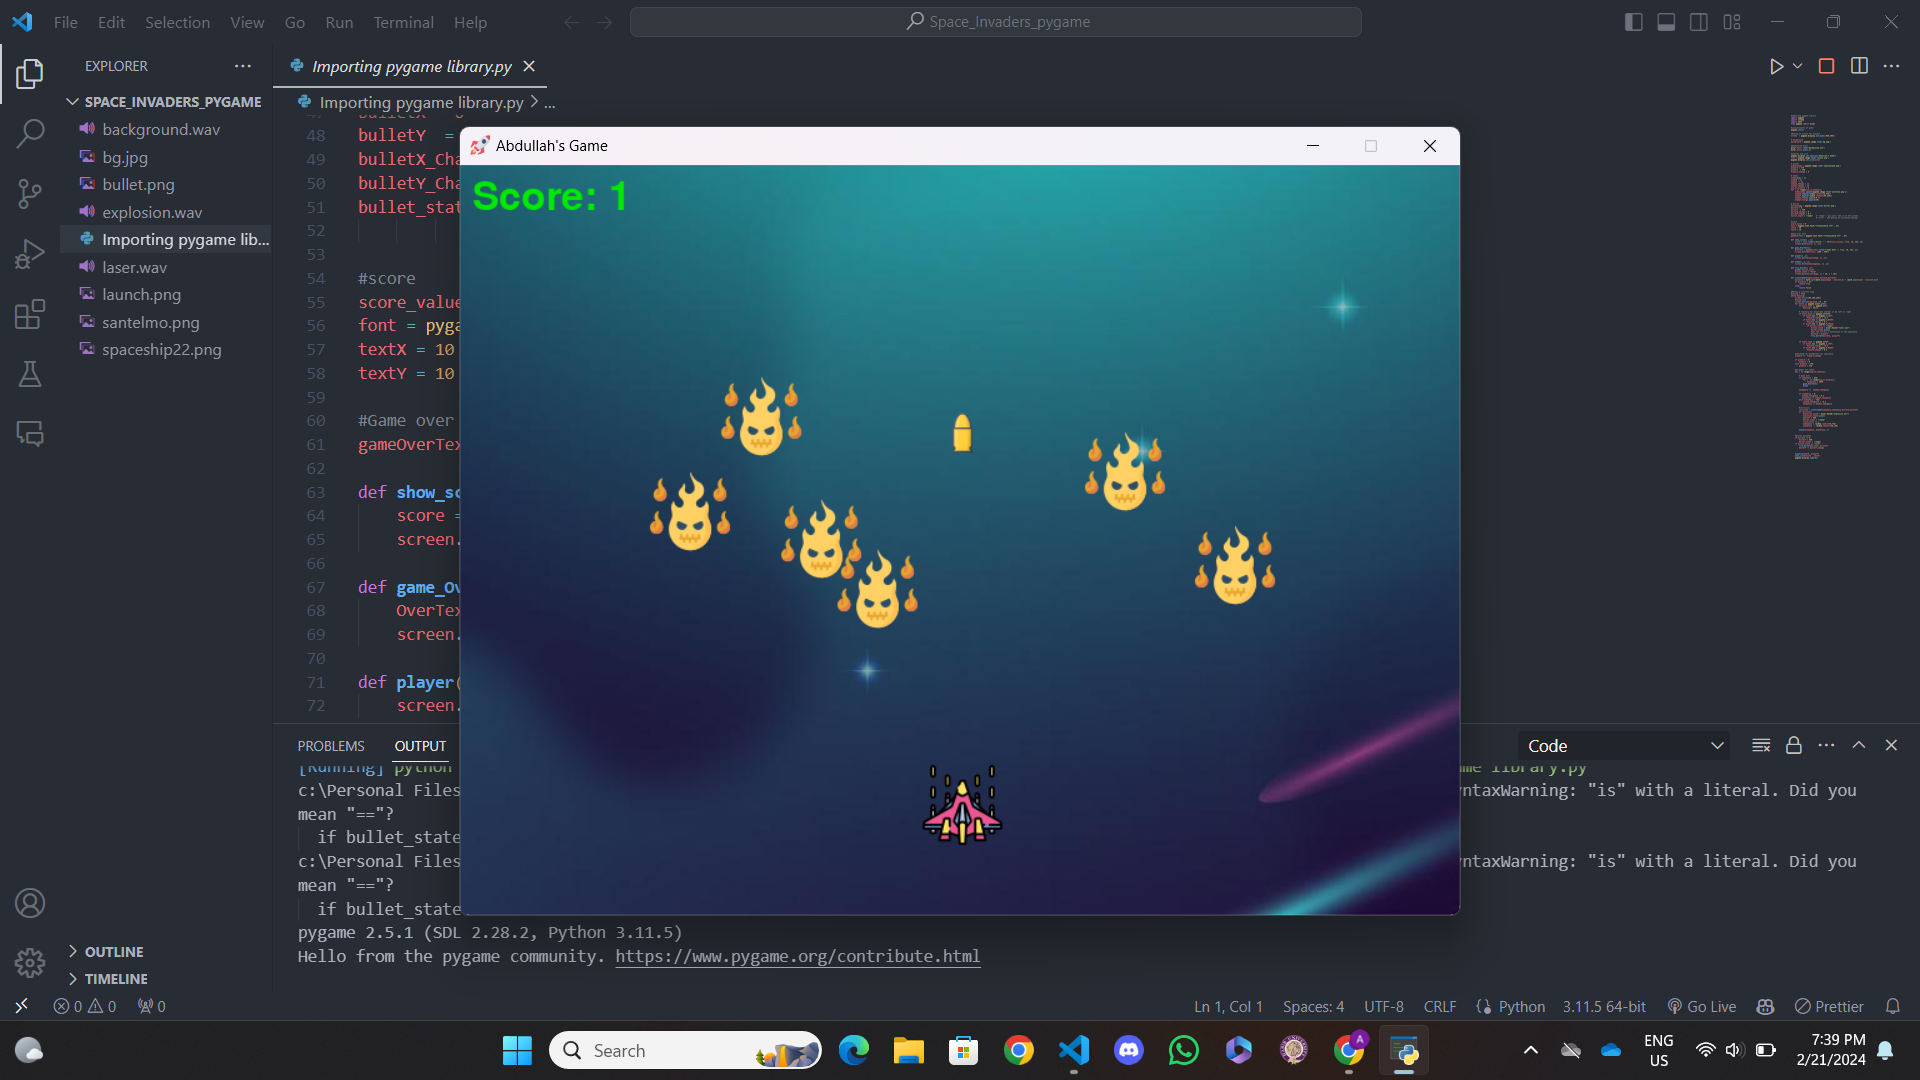
Task: Change the Python language mode
Action: [1521, 1006]
